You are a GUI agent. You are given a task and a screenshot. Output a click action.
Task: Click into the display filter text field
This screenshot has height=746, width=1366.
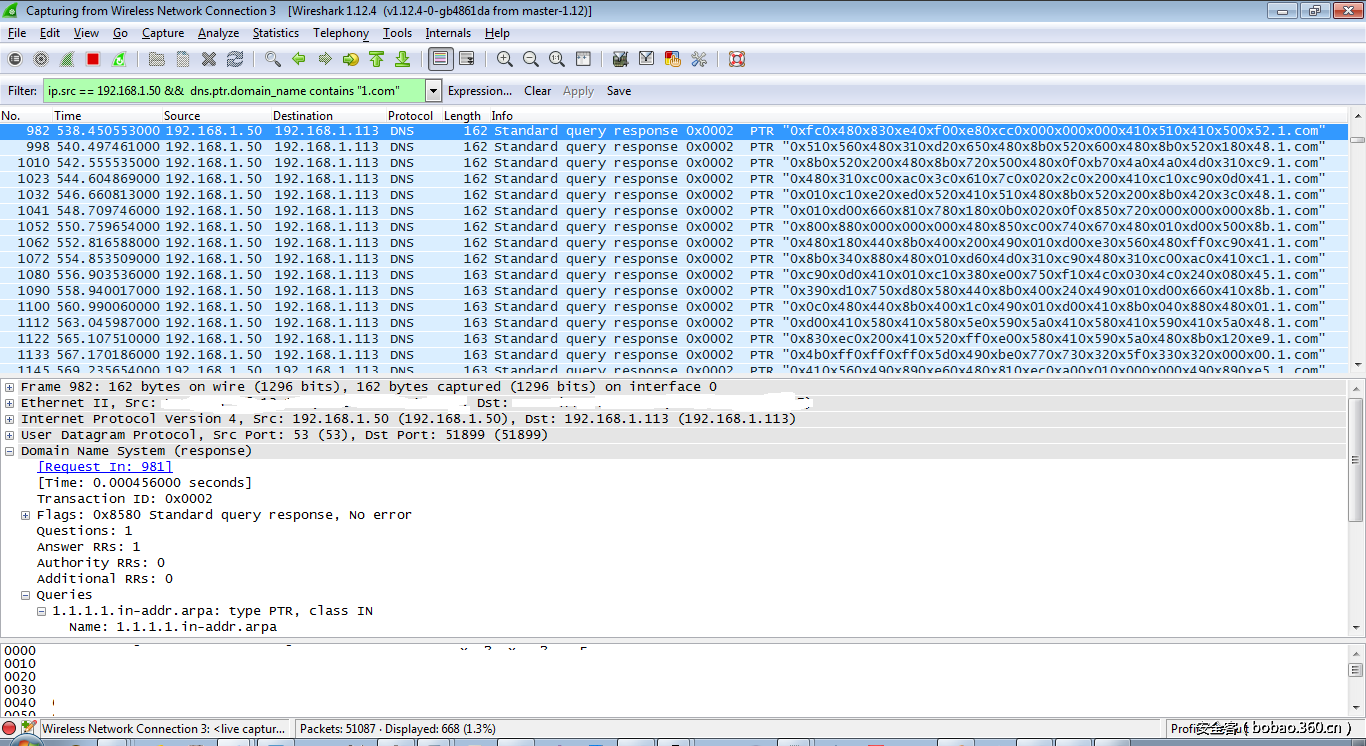(234, 91)
